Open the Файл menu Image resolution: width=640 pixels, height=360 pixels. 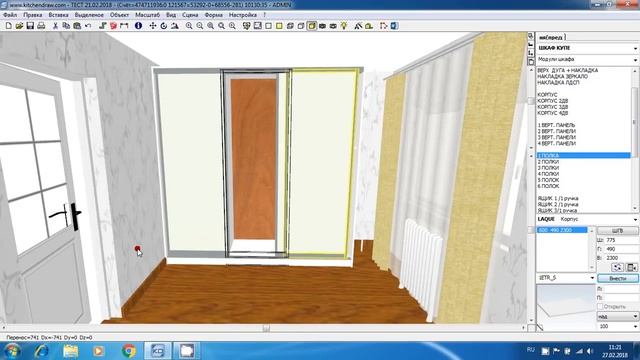point(10,15)
